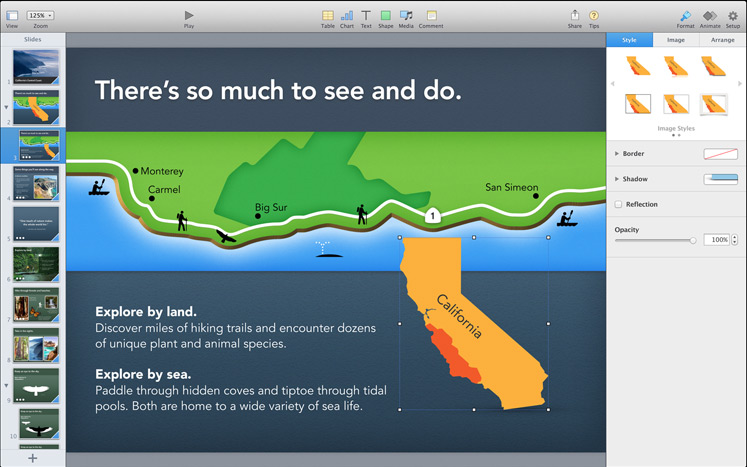Viewport: 747px width, 467px height.
Task: Insert a Shape
Action: coord(385,16)
